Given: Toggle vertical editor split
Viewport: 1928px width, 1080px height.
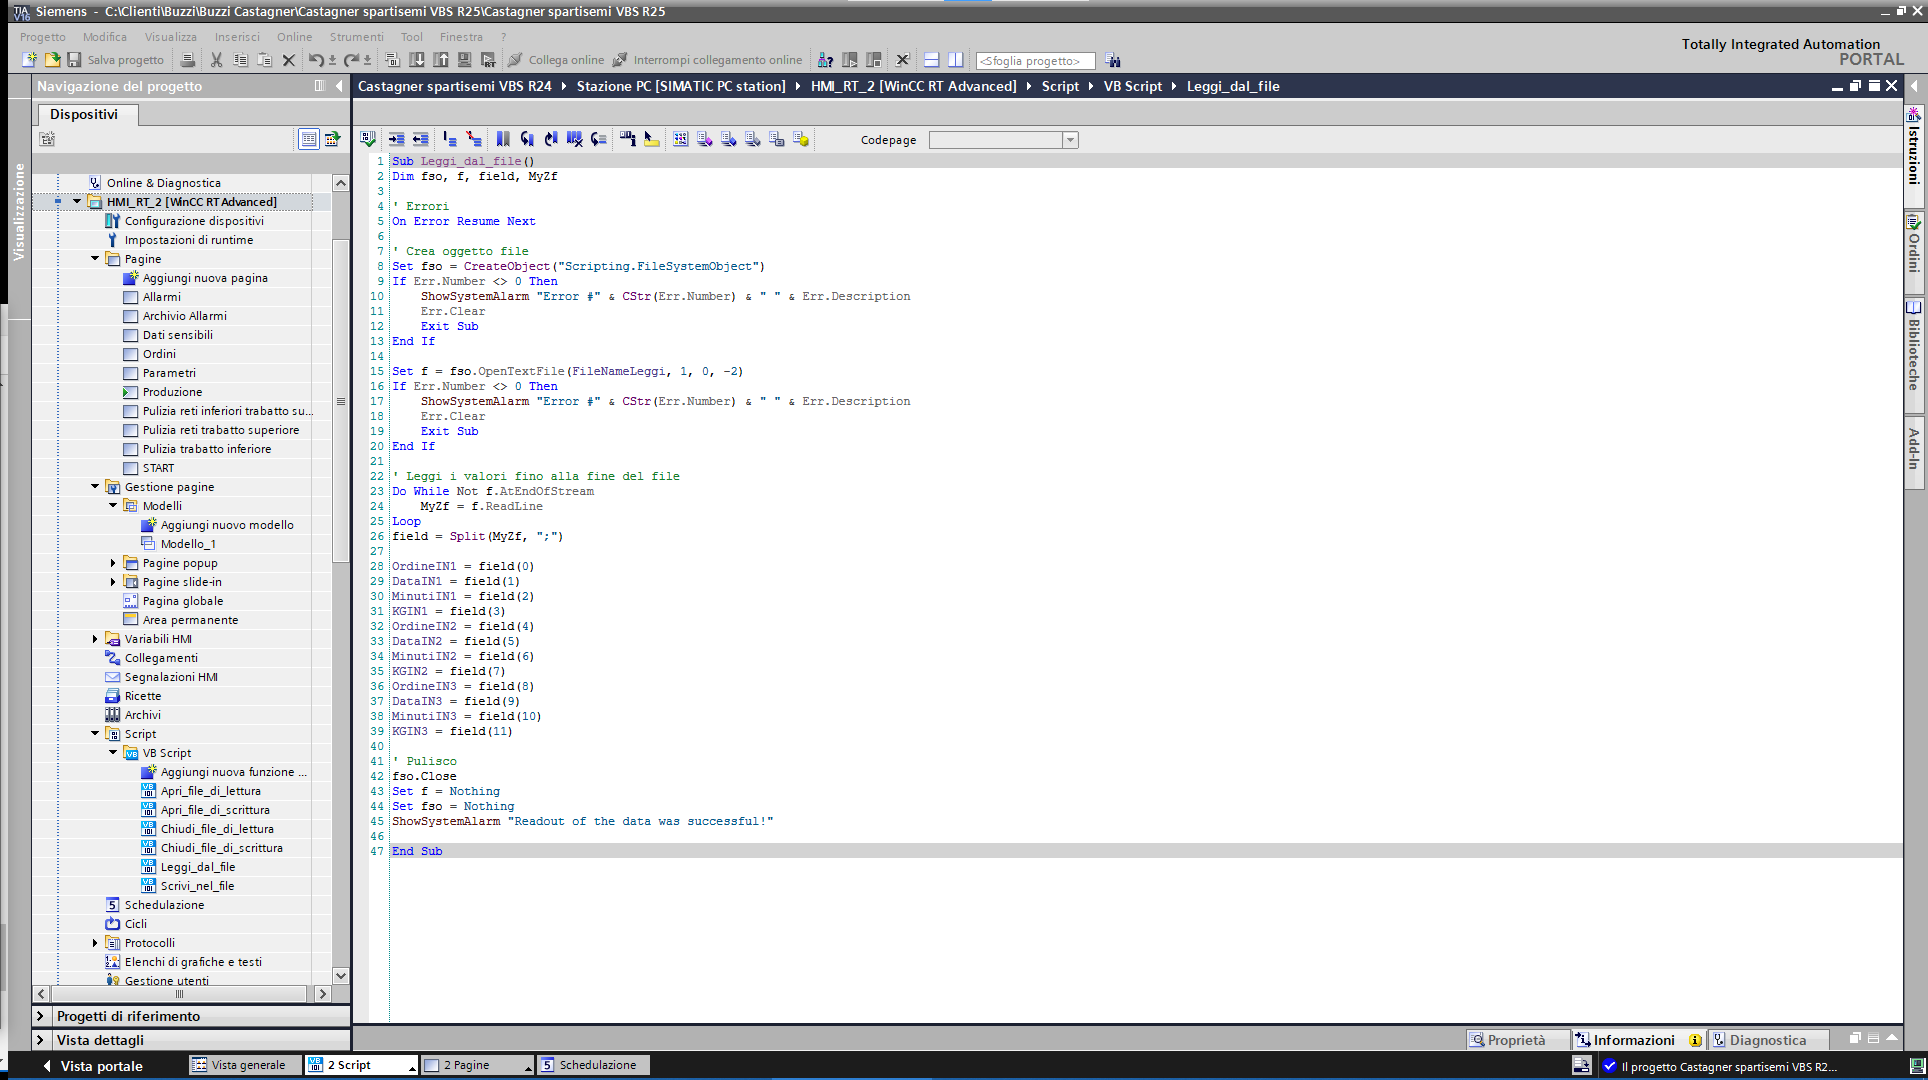Looking at the screenshot, I should coord(955,60).
